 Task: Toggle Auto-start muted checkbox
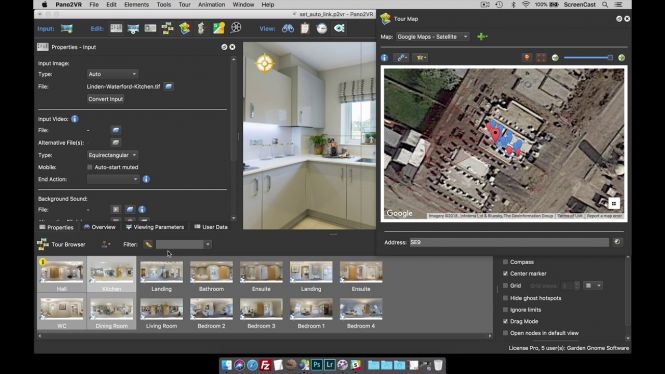click(89, 167)
